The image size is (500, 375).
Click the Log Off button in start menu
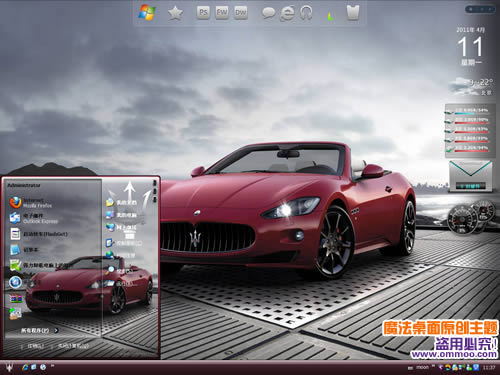pos(33,346)
